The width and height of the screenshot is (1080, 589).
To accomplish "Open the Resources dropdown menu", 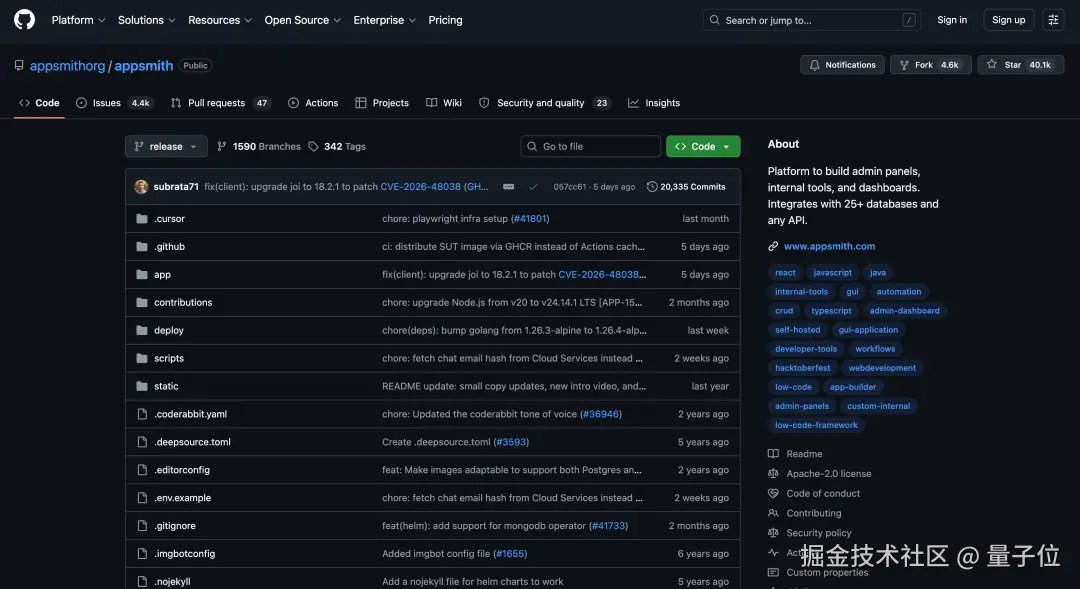I will tap(220, 20).
